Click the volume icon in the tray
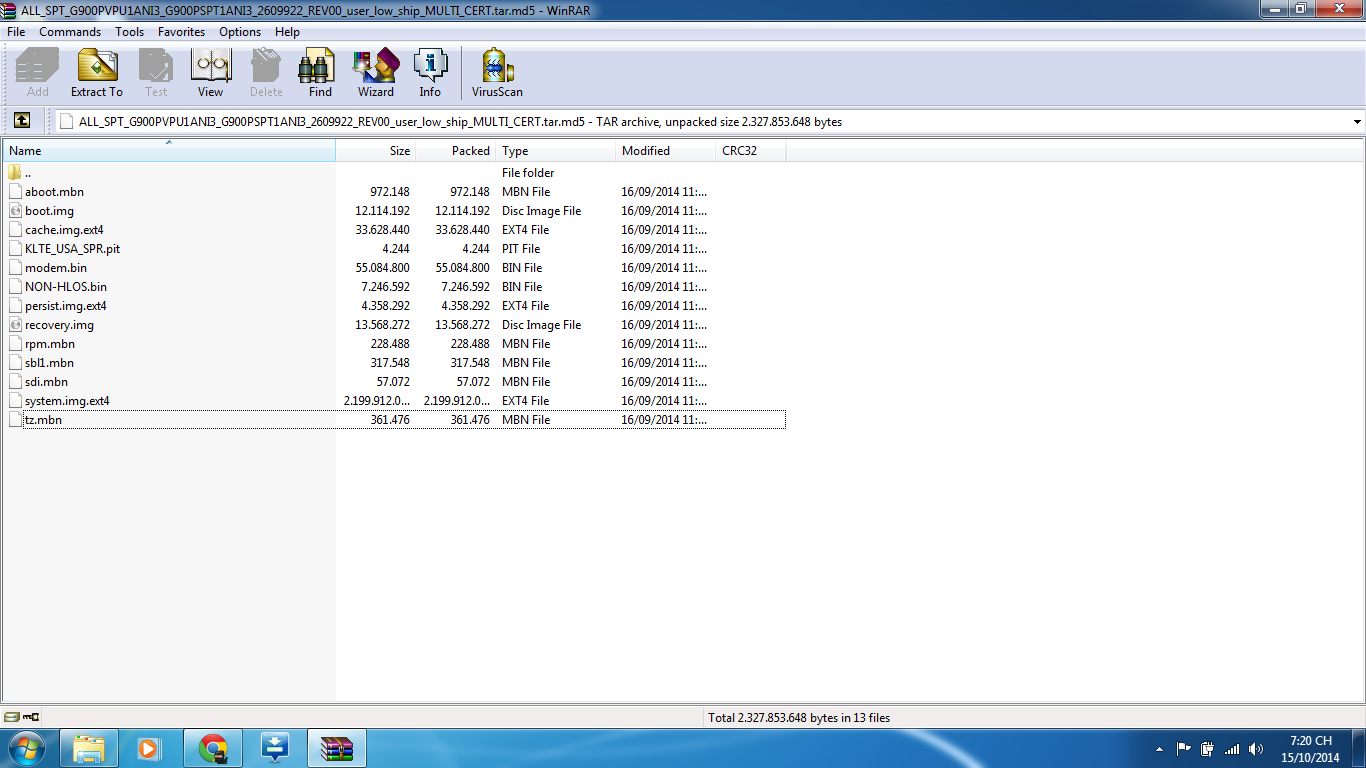This screenshot has height=768, width=1366. pyautogui.click(x=1256, y=748)
